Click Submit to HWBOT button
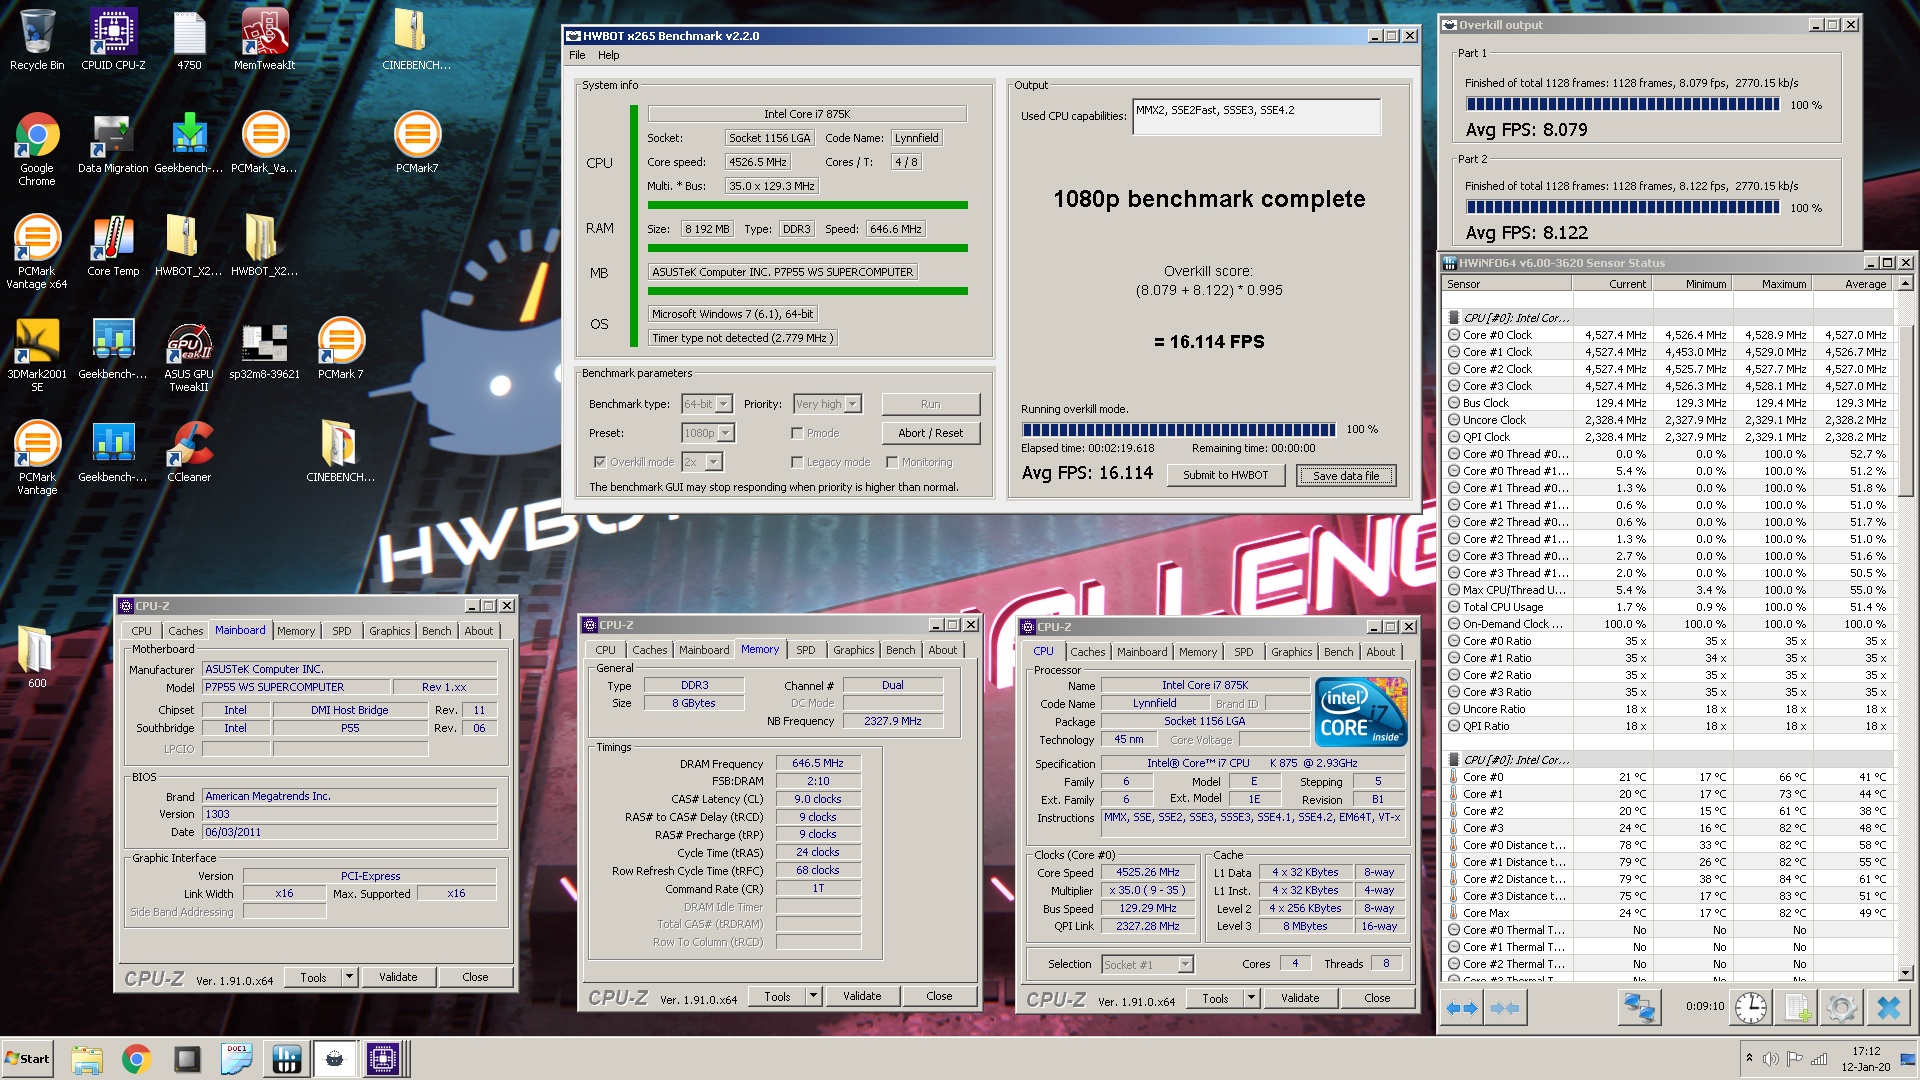This screenshot has height=1080, width=1920. point(1225,475)
